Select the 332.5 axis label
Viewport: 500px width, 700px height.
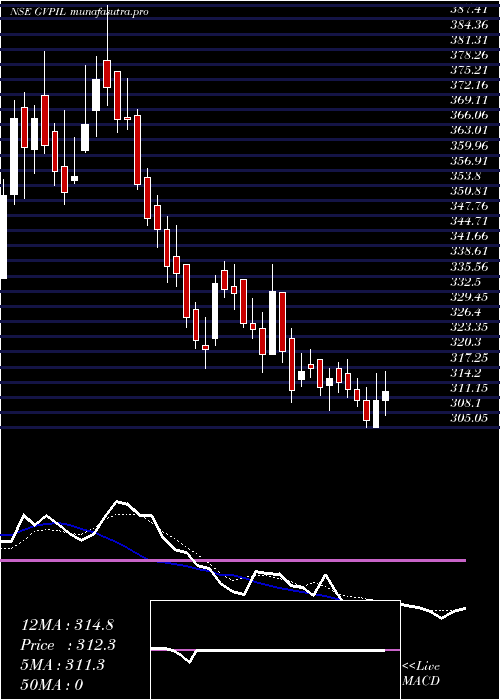(464, 282)
